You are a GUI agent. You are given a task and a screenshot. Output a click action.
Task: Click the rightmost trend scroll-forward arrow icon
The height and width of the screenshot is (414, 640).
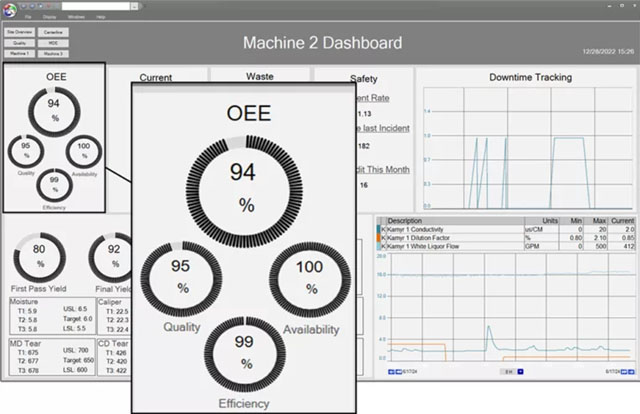631,372
